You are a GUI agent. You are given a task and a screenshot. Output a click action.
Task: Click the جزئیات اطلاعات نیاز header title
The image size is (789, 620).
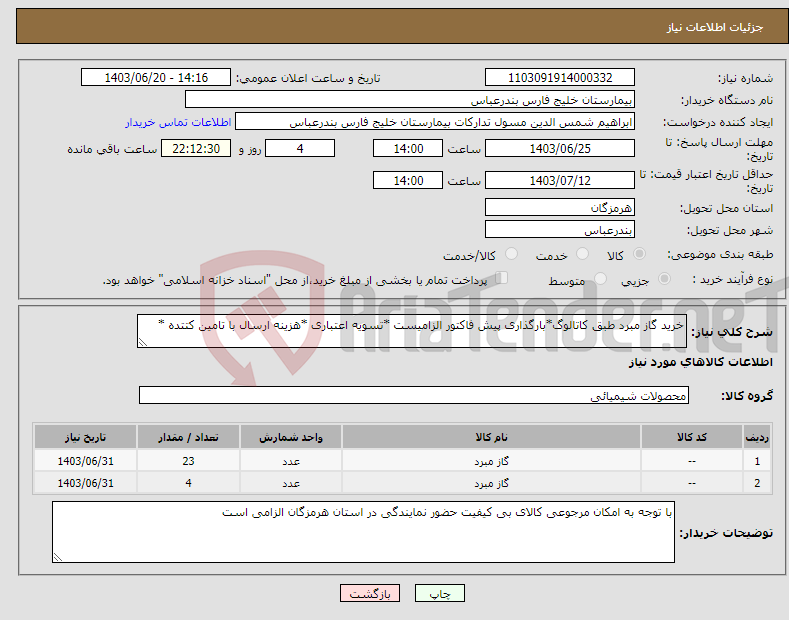(x=715, y=27)
